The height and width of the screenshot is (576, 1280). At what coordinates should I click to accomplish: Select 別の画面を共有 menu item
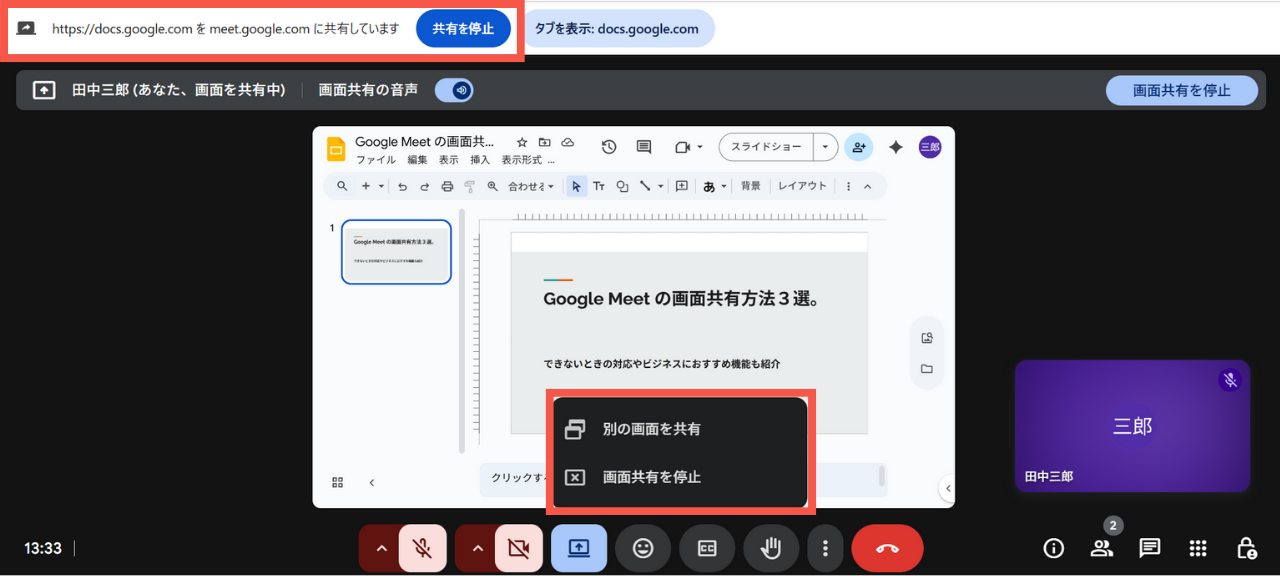(651, 429)
